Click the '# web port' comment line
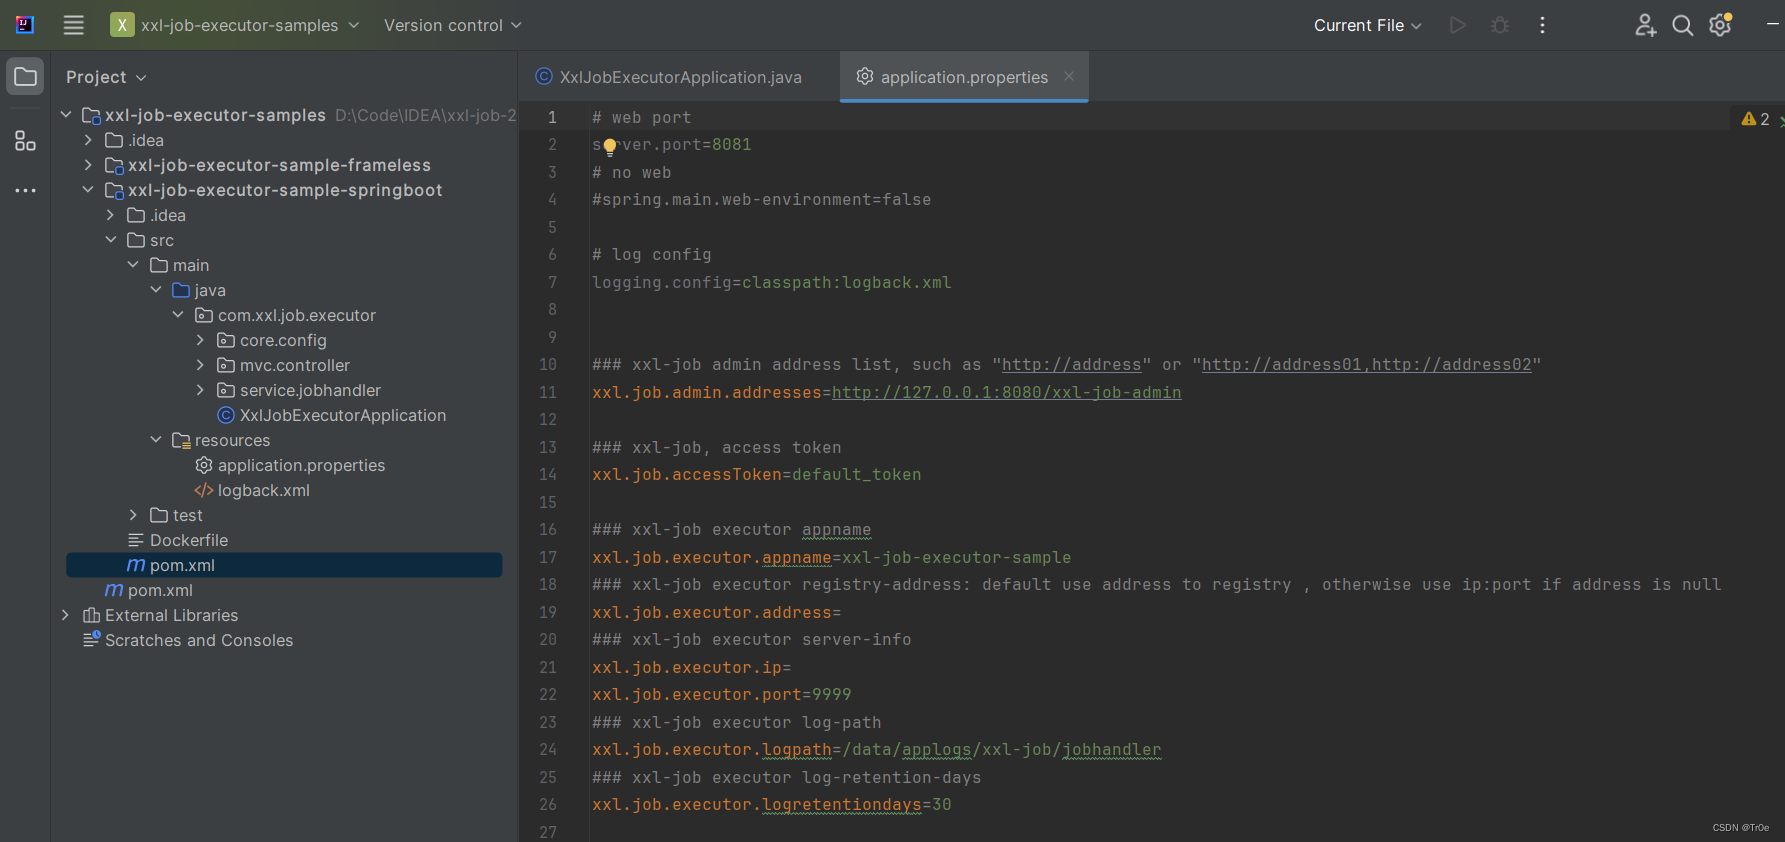The height and width of the screenshot is (842, 1785). [641, 118]
